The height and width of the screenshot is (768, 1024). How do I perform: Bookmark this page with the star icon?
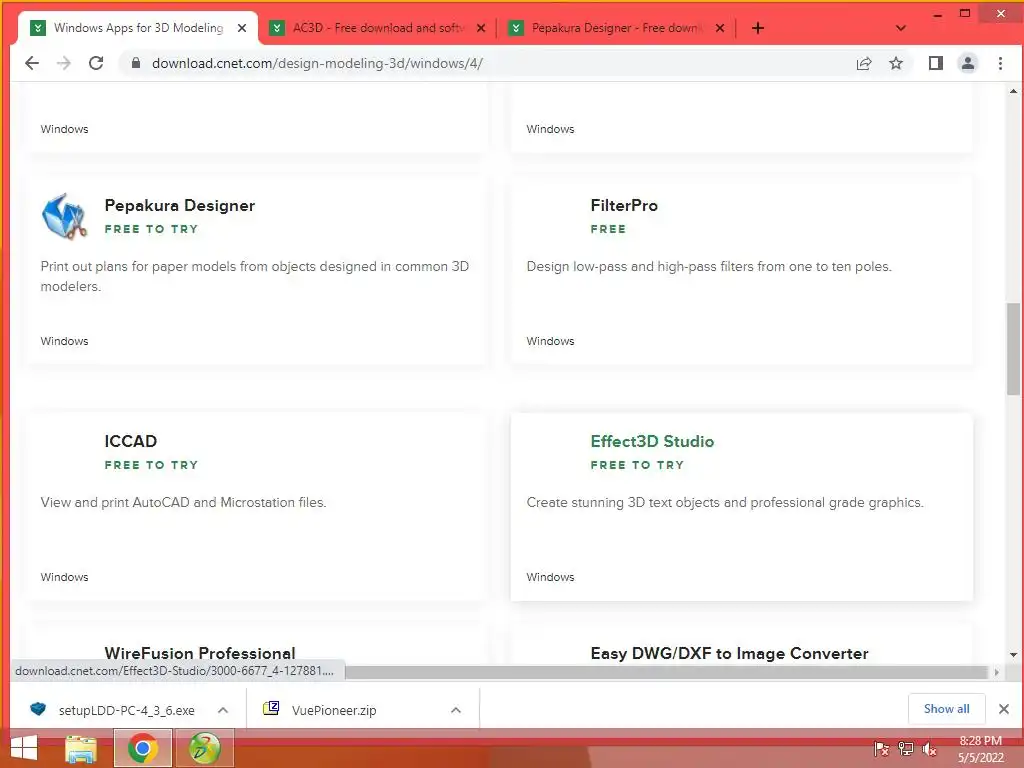click(896, 63)
